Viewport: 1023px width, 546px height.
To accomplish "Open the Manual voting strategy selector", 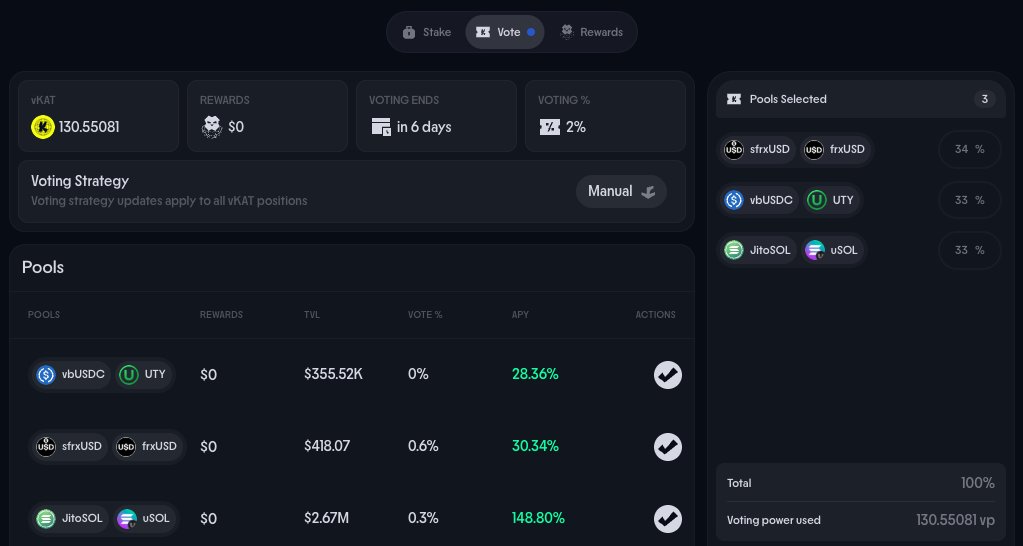I will tap(621, 191).
